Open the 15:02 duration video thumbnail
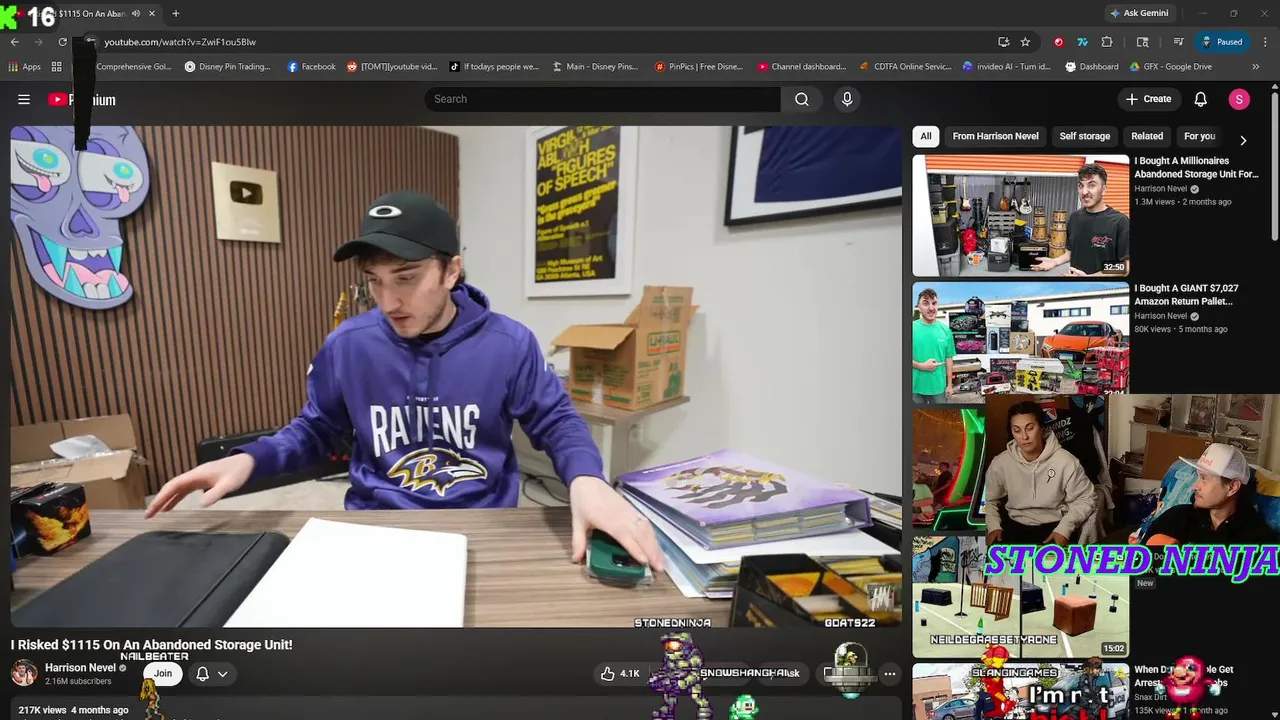Viewport: 1280px width, 720px height. click(1021, 597)
